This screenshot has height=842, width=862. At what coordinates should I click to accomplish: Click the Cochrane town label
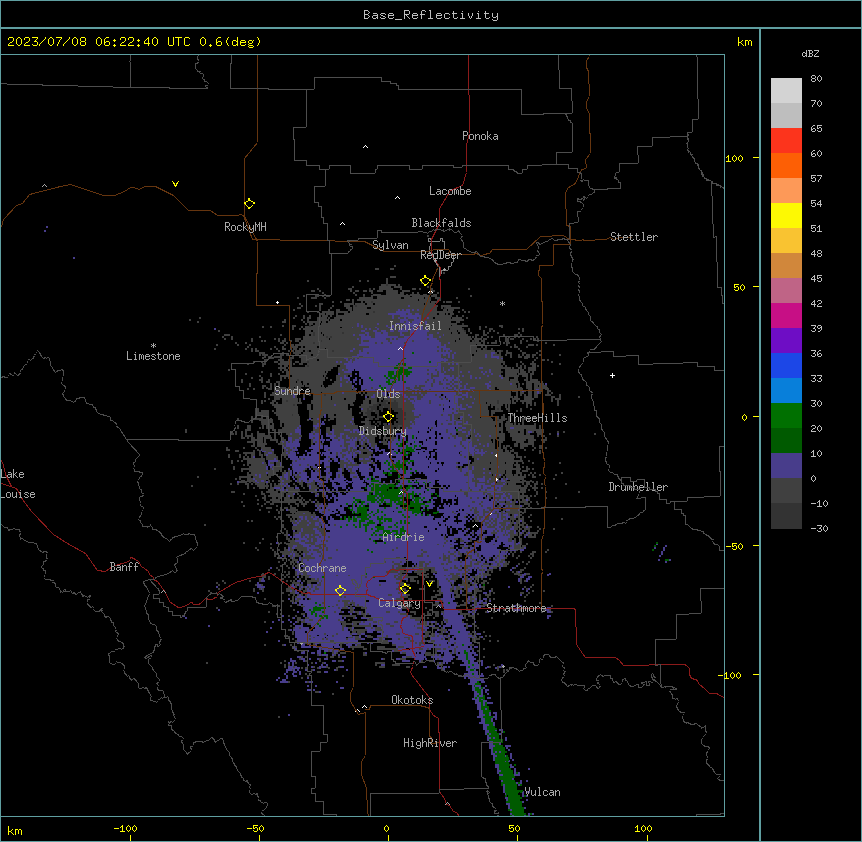(x=322, y=568)
